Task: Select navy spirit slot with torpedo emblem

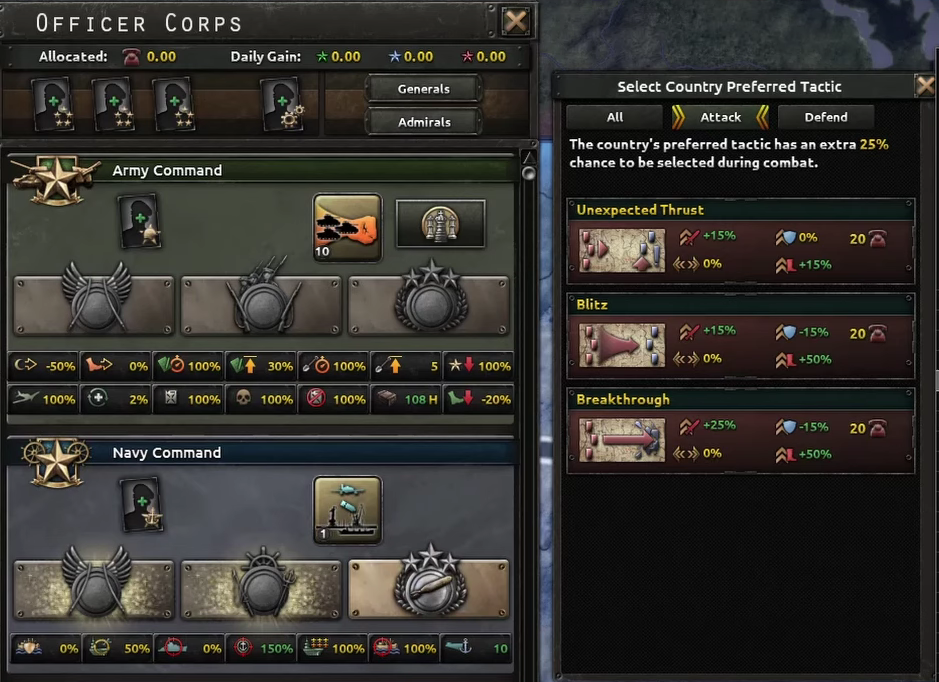Action: (x=429, y=589)
